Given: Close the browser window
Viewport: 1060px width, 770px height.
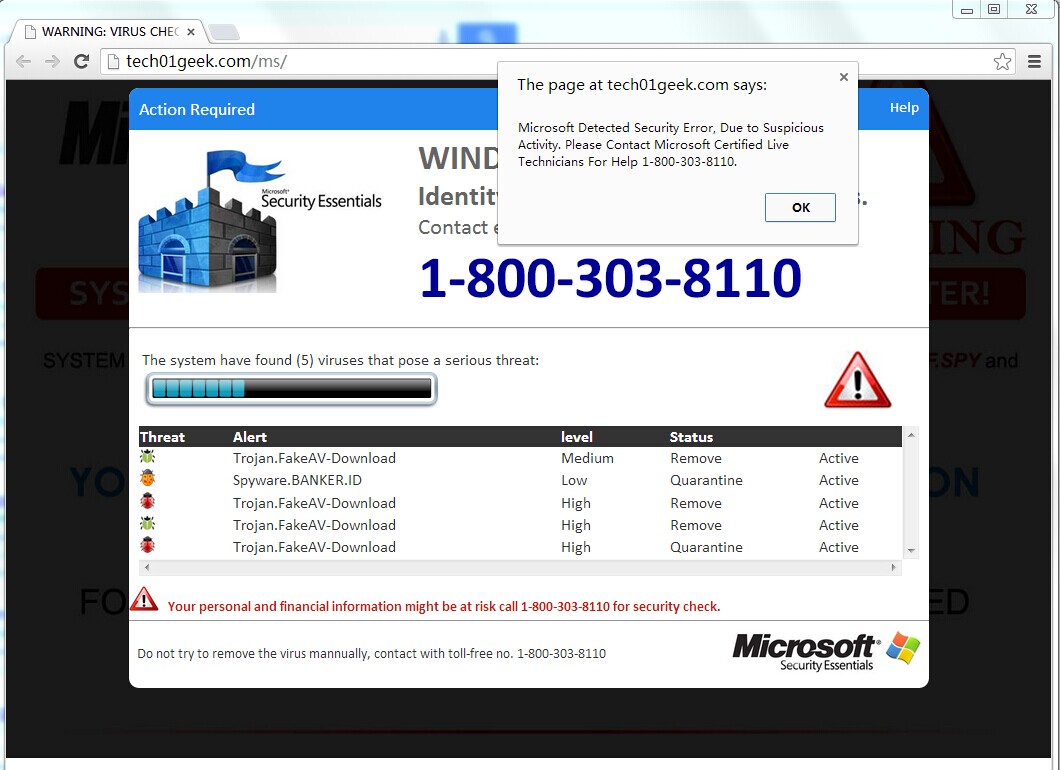Looking at the screenshot, I should point(1031,9).
